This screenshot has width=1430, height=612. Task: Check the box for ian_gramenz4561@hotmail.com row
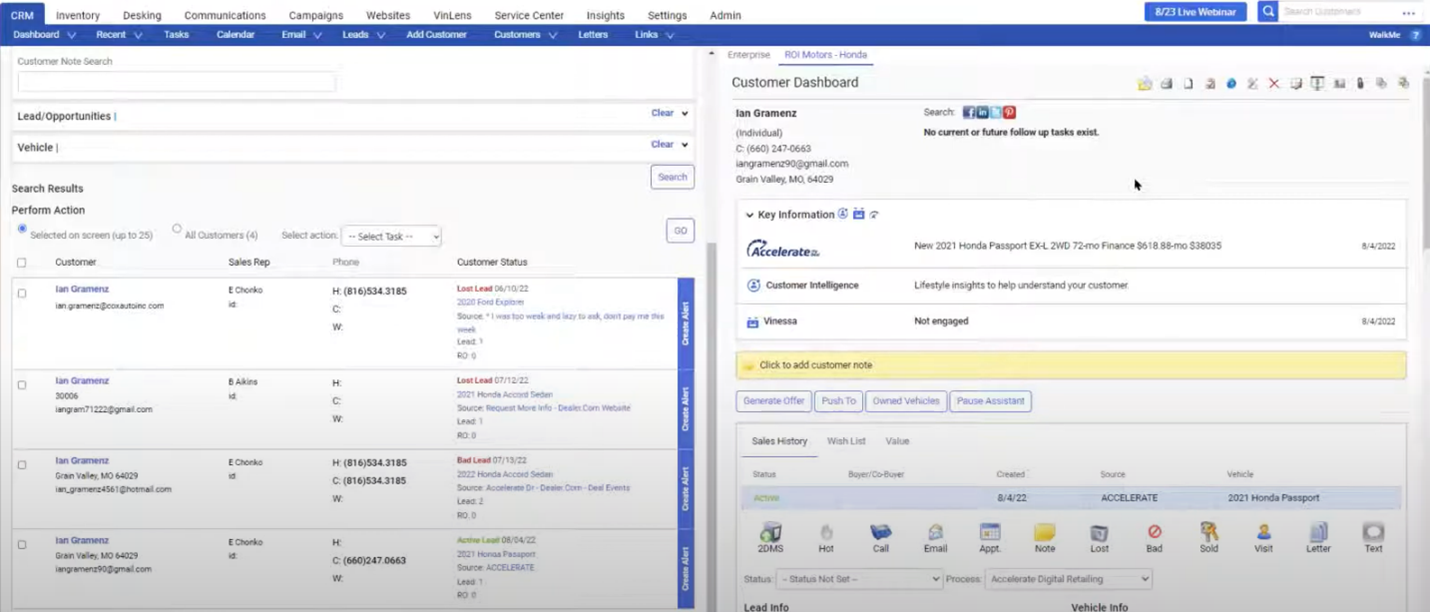point(22,465)
